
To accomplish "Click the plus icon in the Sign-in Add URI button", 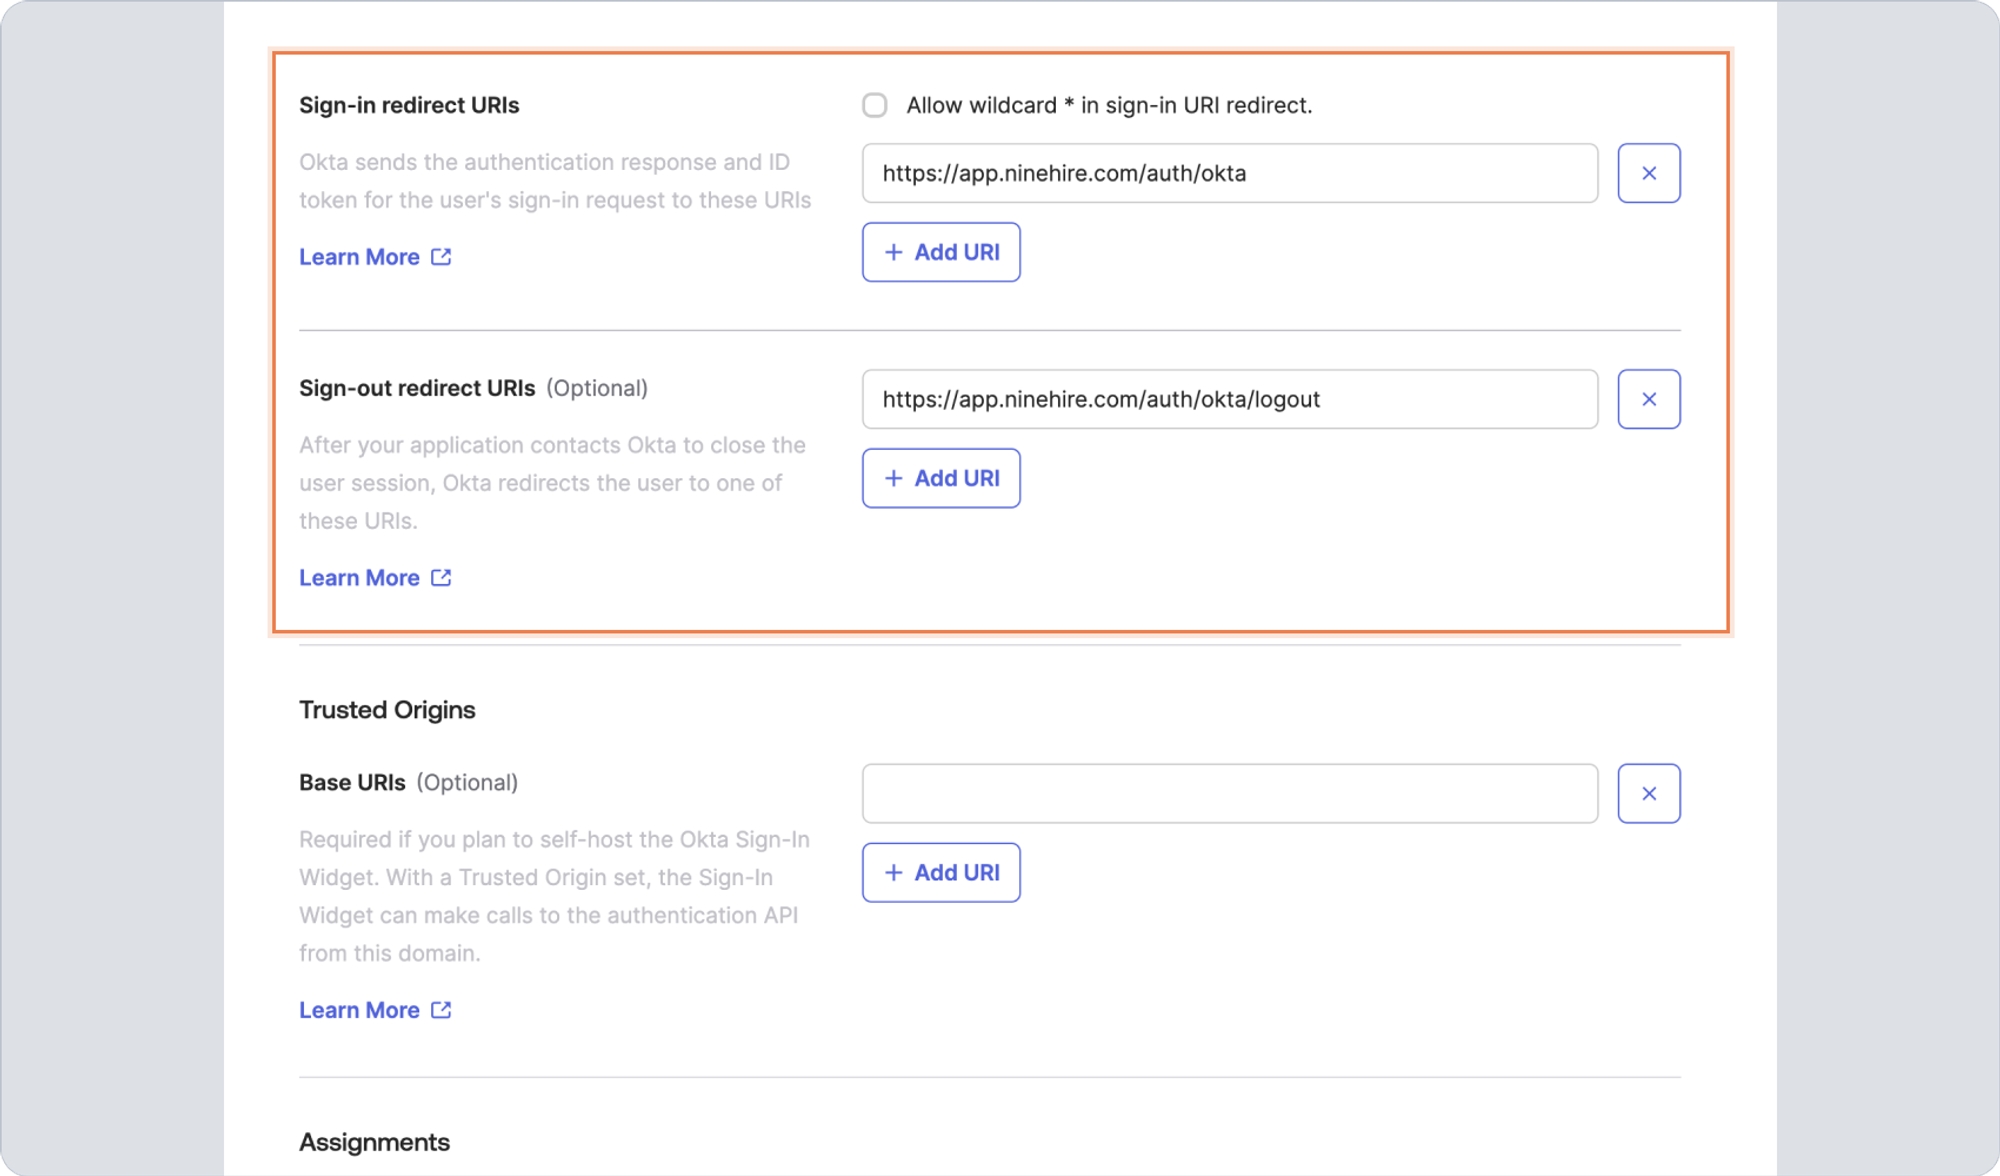I will tap(893, 252).
